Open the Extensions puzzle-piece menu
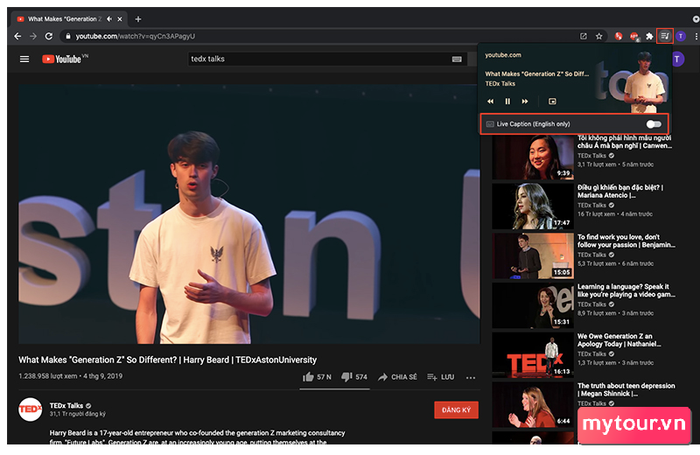 click(650, 36)
